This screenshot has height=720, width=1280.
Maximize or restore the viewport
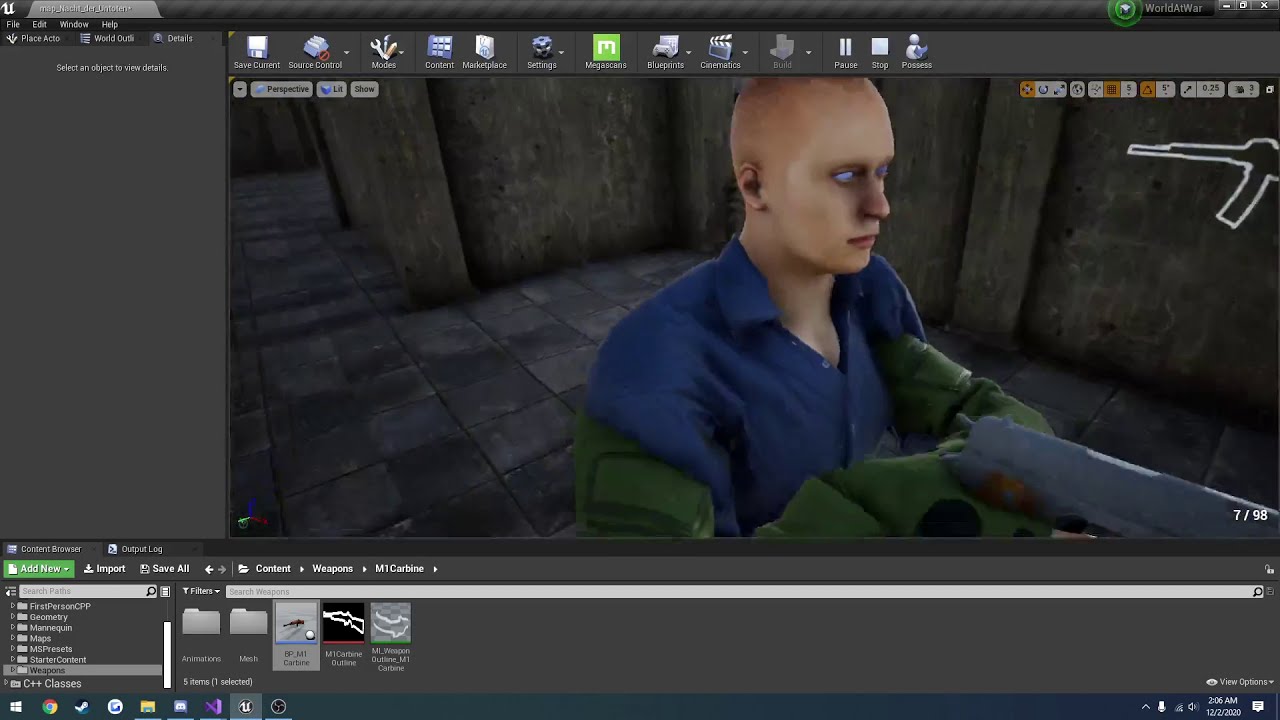pyautogui.click(x=1270, y=89)
